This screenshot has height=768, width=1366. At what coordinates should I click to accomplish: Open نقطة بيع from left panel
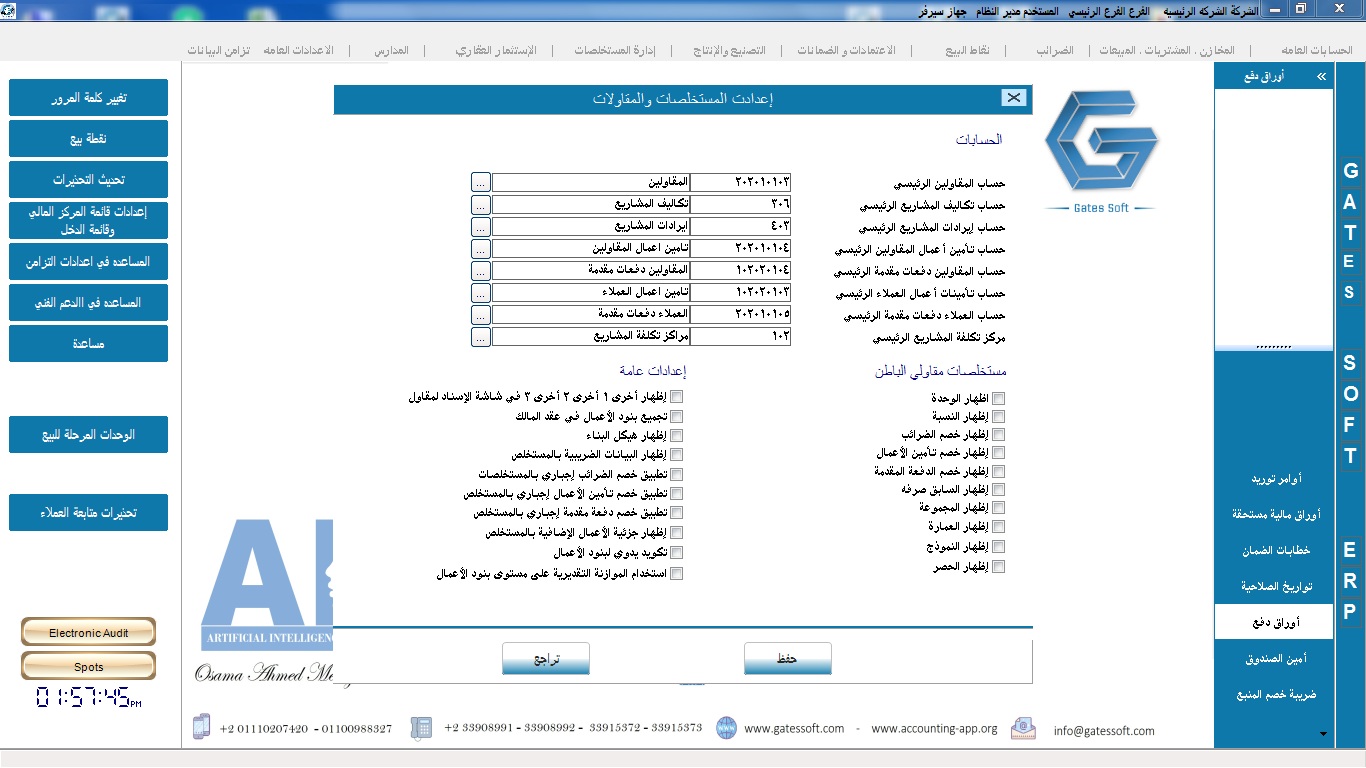click(89, 139)
